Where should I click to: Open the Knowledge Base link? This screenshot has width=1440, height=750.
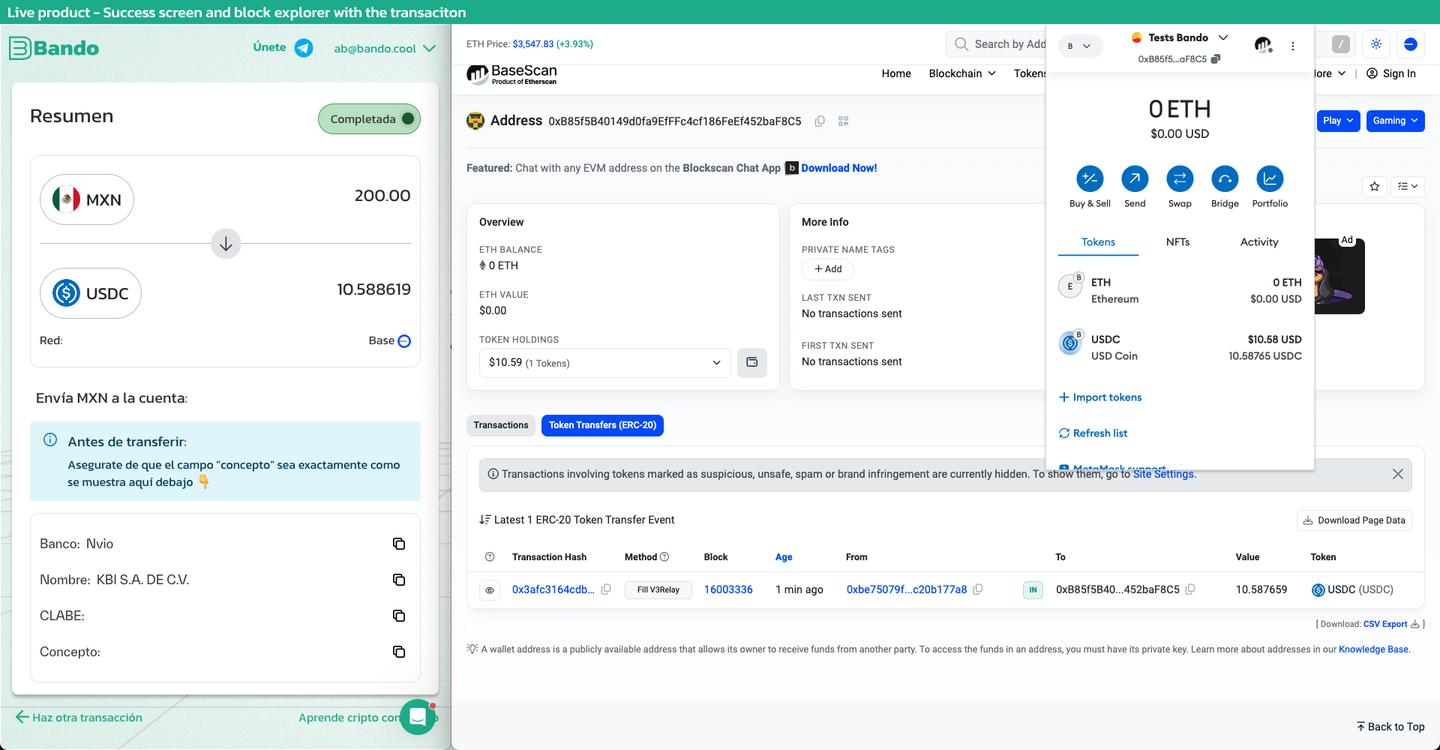[1374, 649]
